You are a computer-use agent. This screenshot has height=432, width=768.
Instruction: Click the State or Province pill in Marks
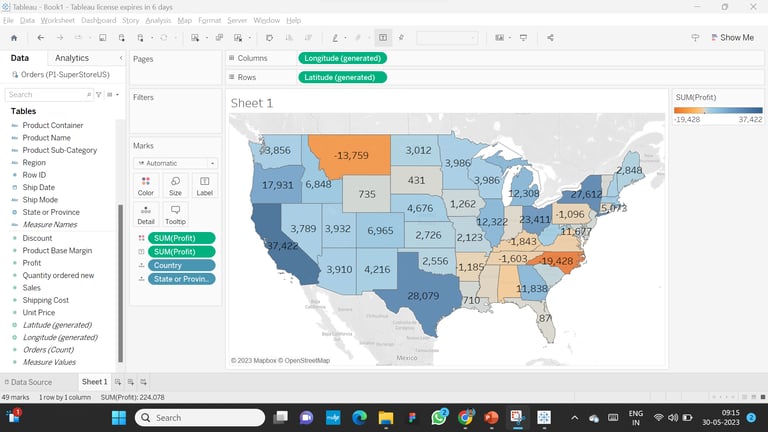[x=181, y=279]
